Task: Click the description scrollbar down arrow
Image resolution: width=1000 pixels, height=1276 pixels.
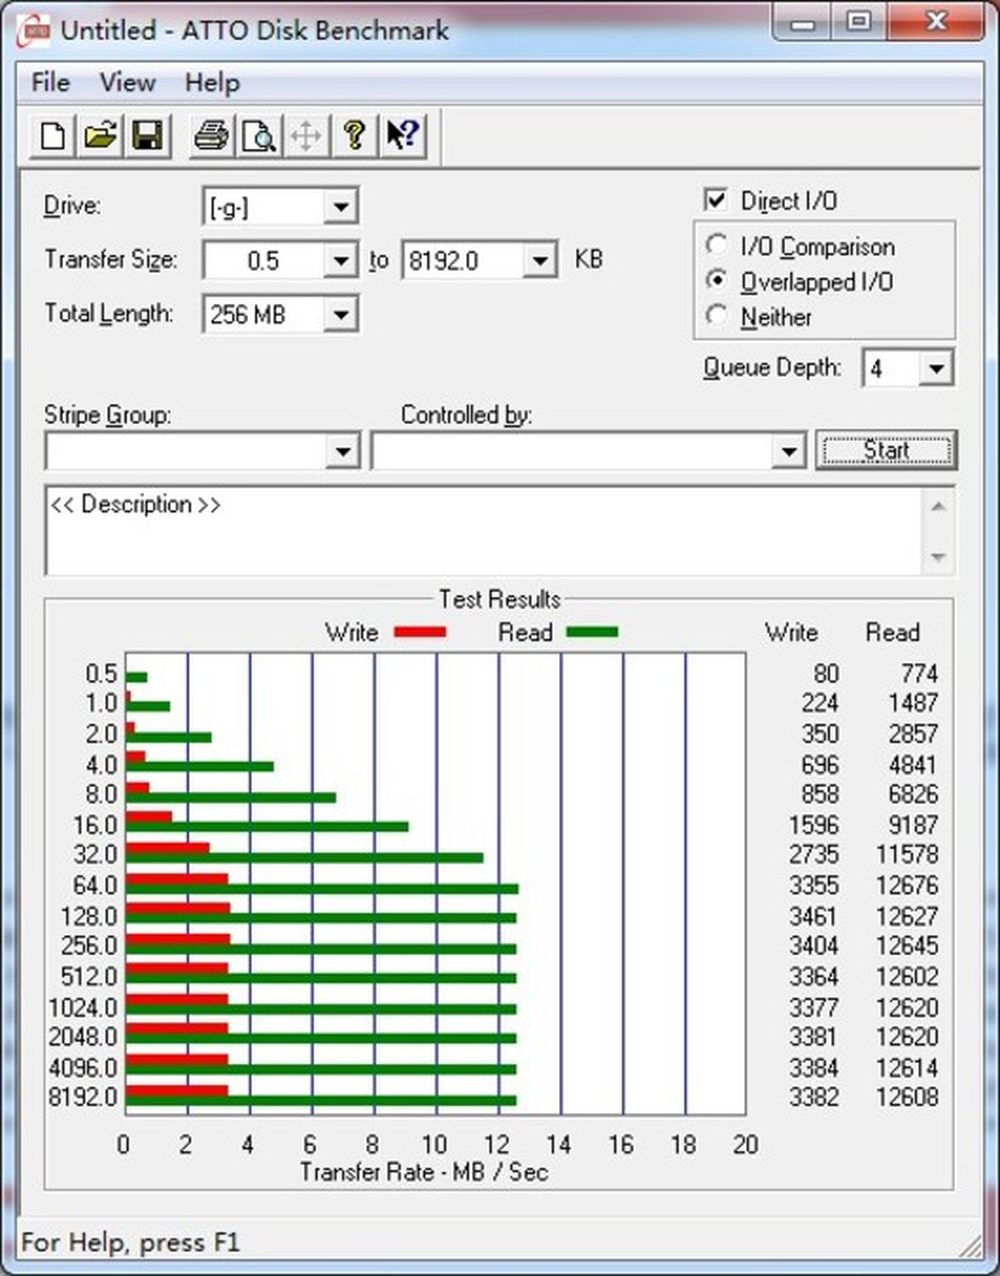Action: tap(938, 557)
